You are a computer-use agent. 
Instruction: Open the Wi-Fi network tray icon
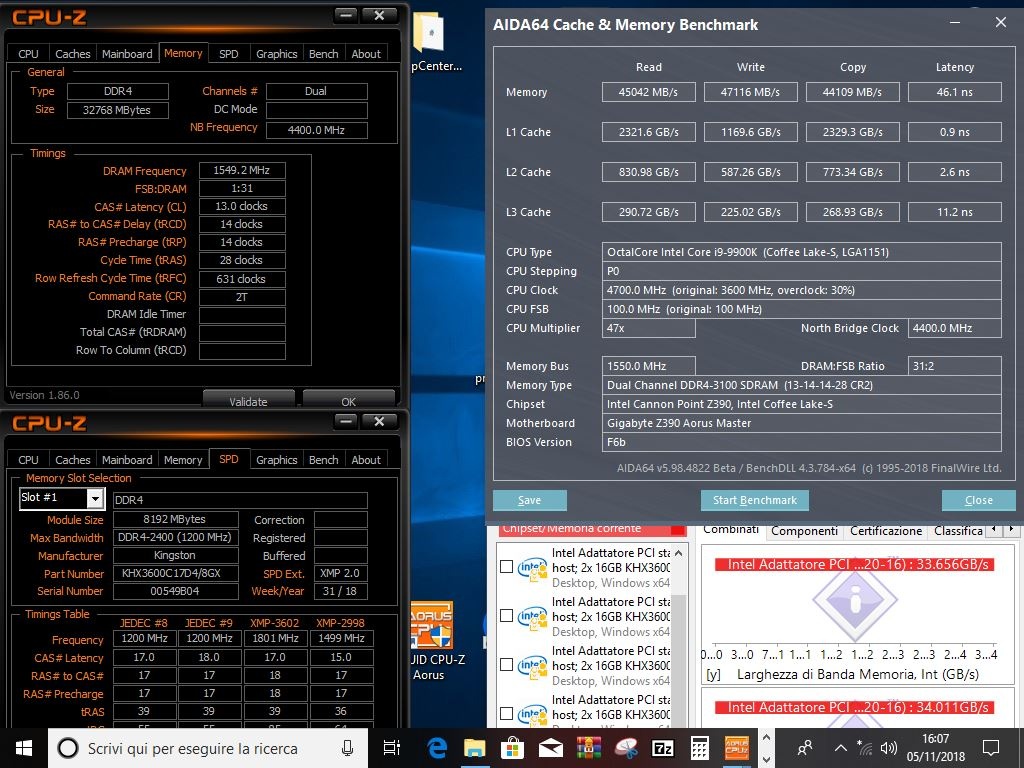click(x=864, y=748)
